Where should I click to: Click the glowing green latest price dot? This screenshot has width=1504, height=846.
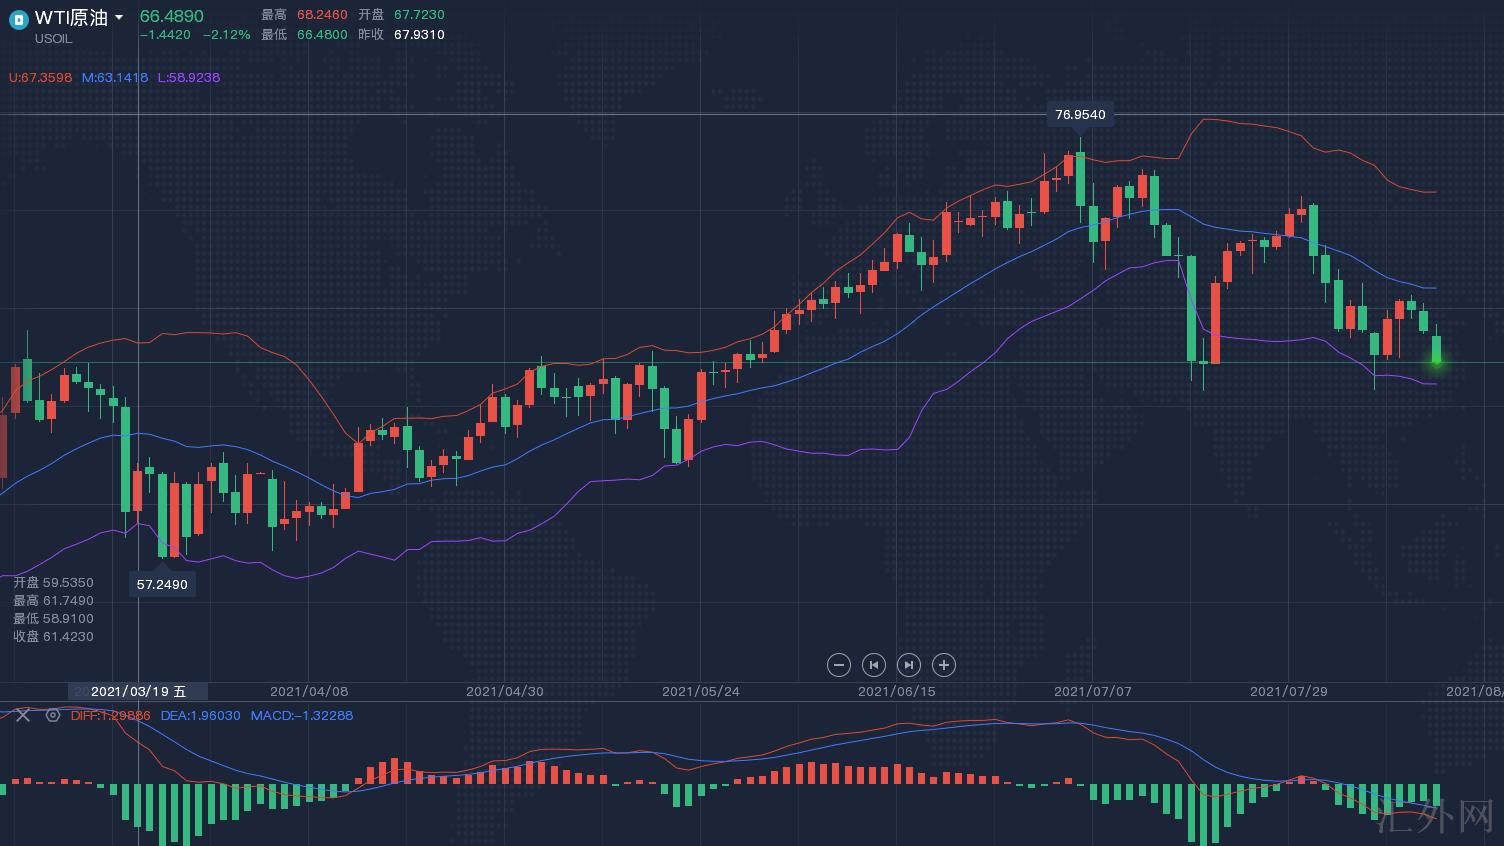(1437, 361)
